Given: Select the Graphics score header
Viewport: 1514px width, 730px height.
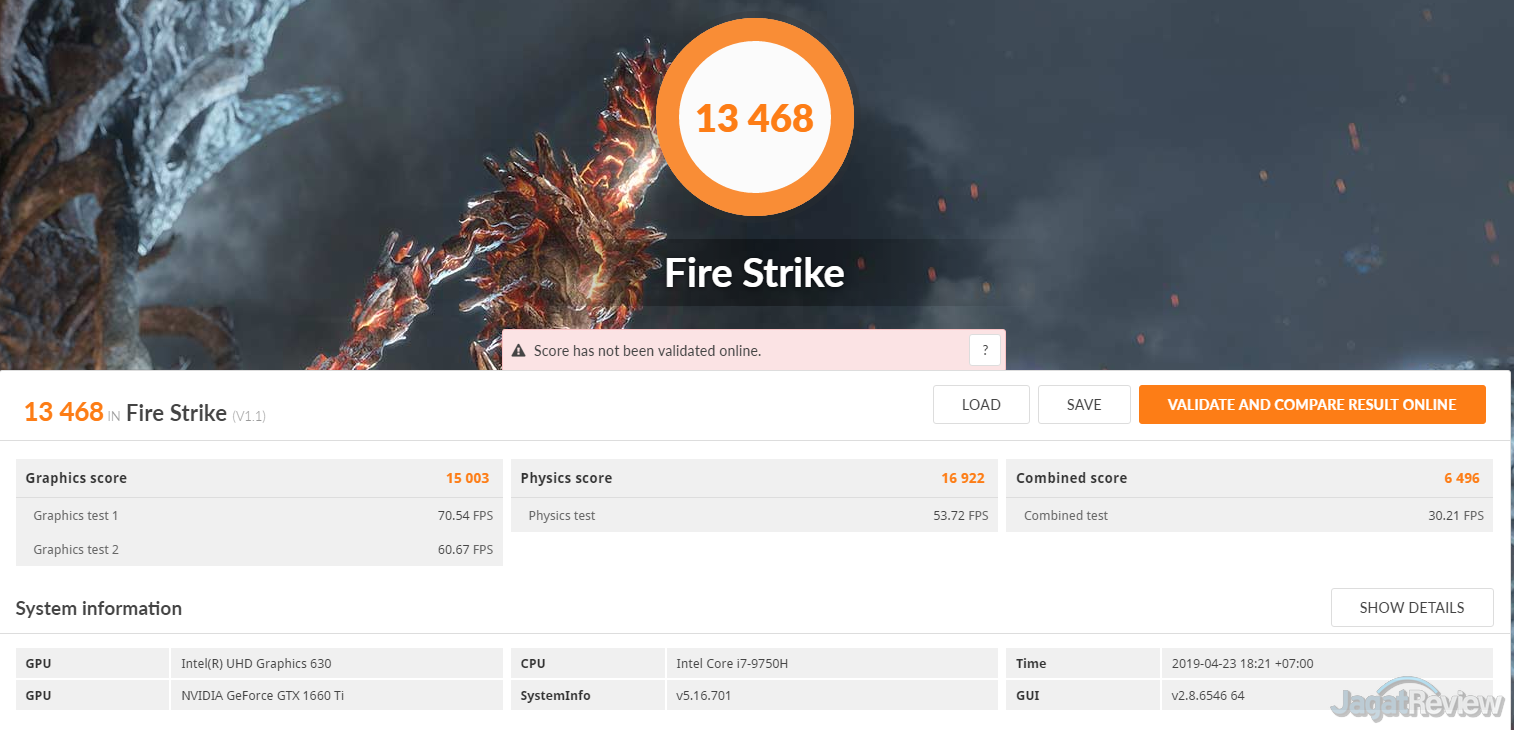Looking at the screenshot, I should click(258, 478).
